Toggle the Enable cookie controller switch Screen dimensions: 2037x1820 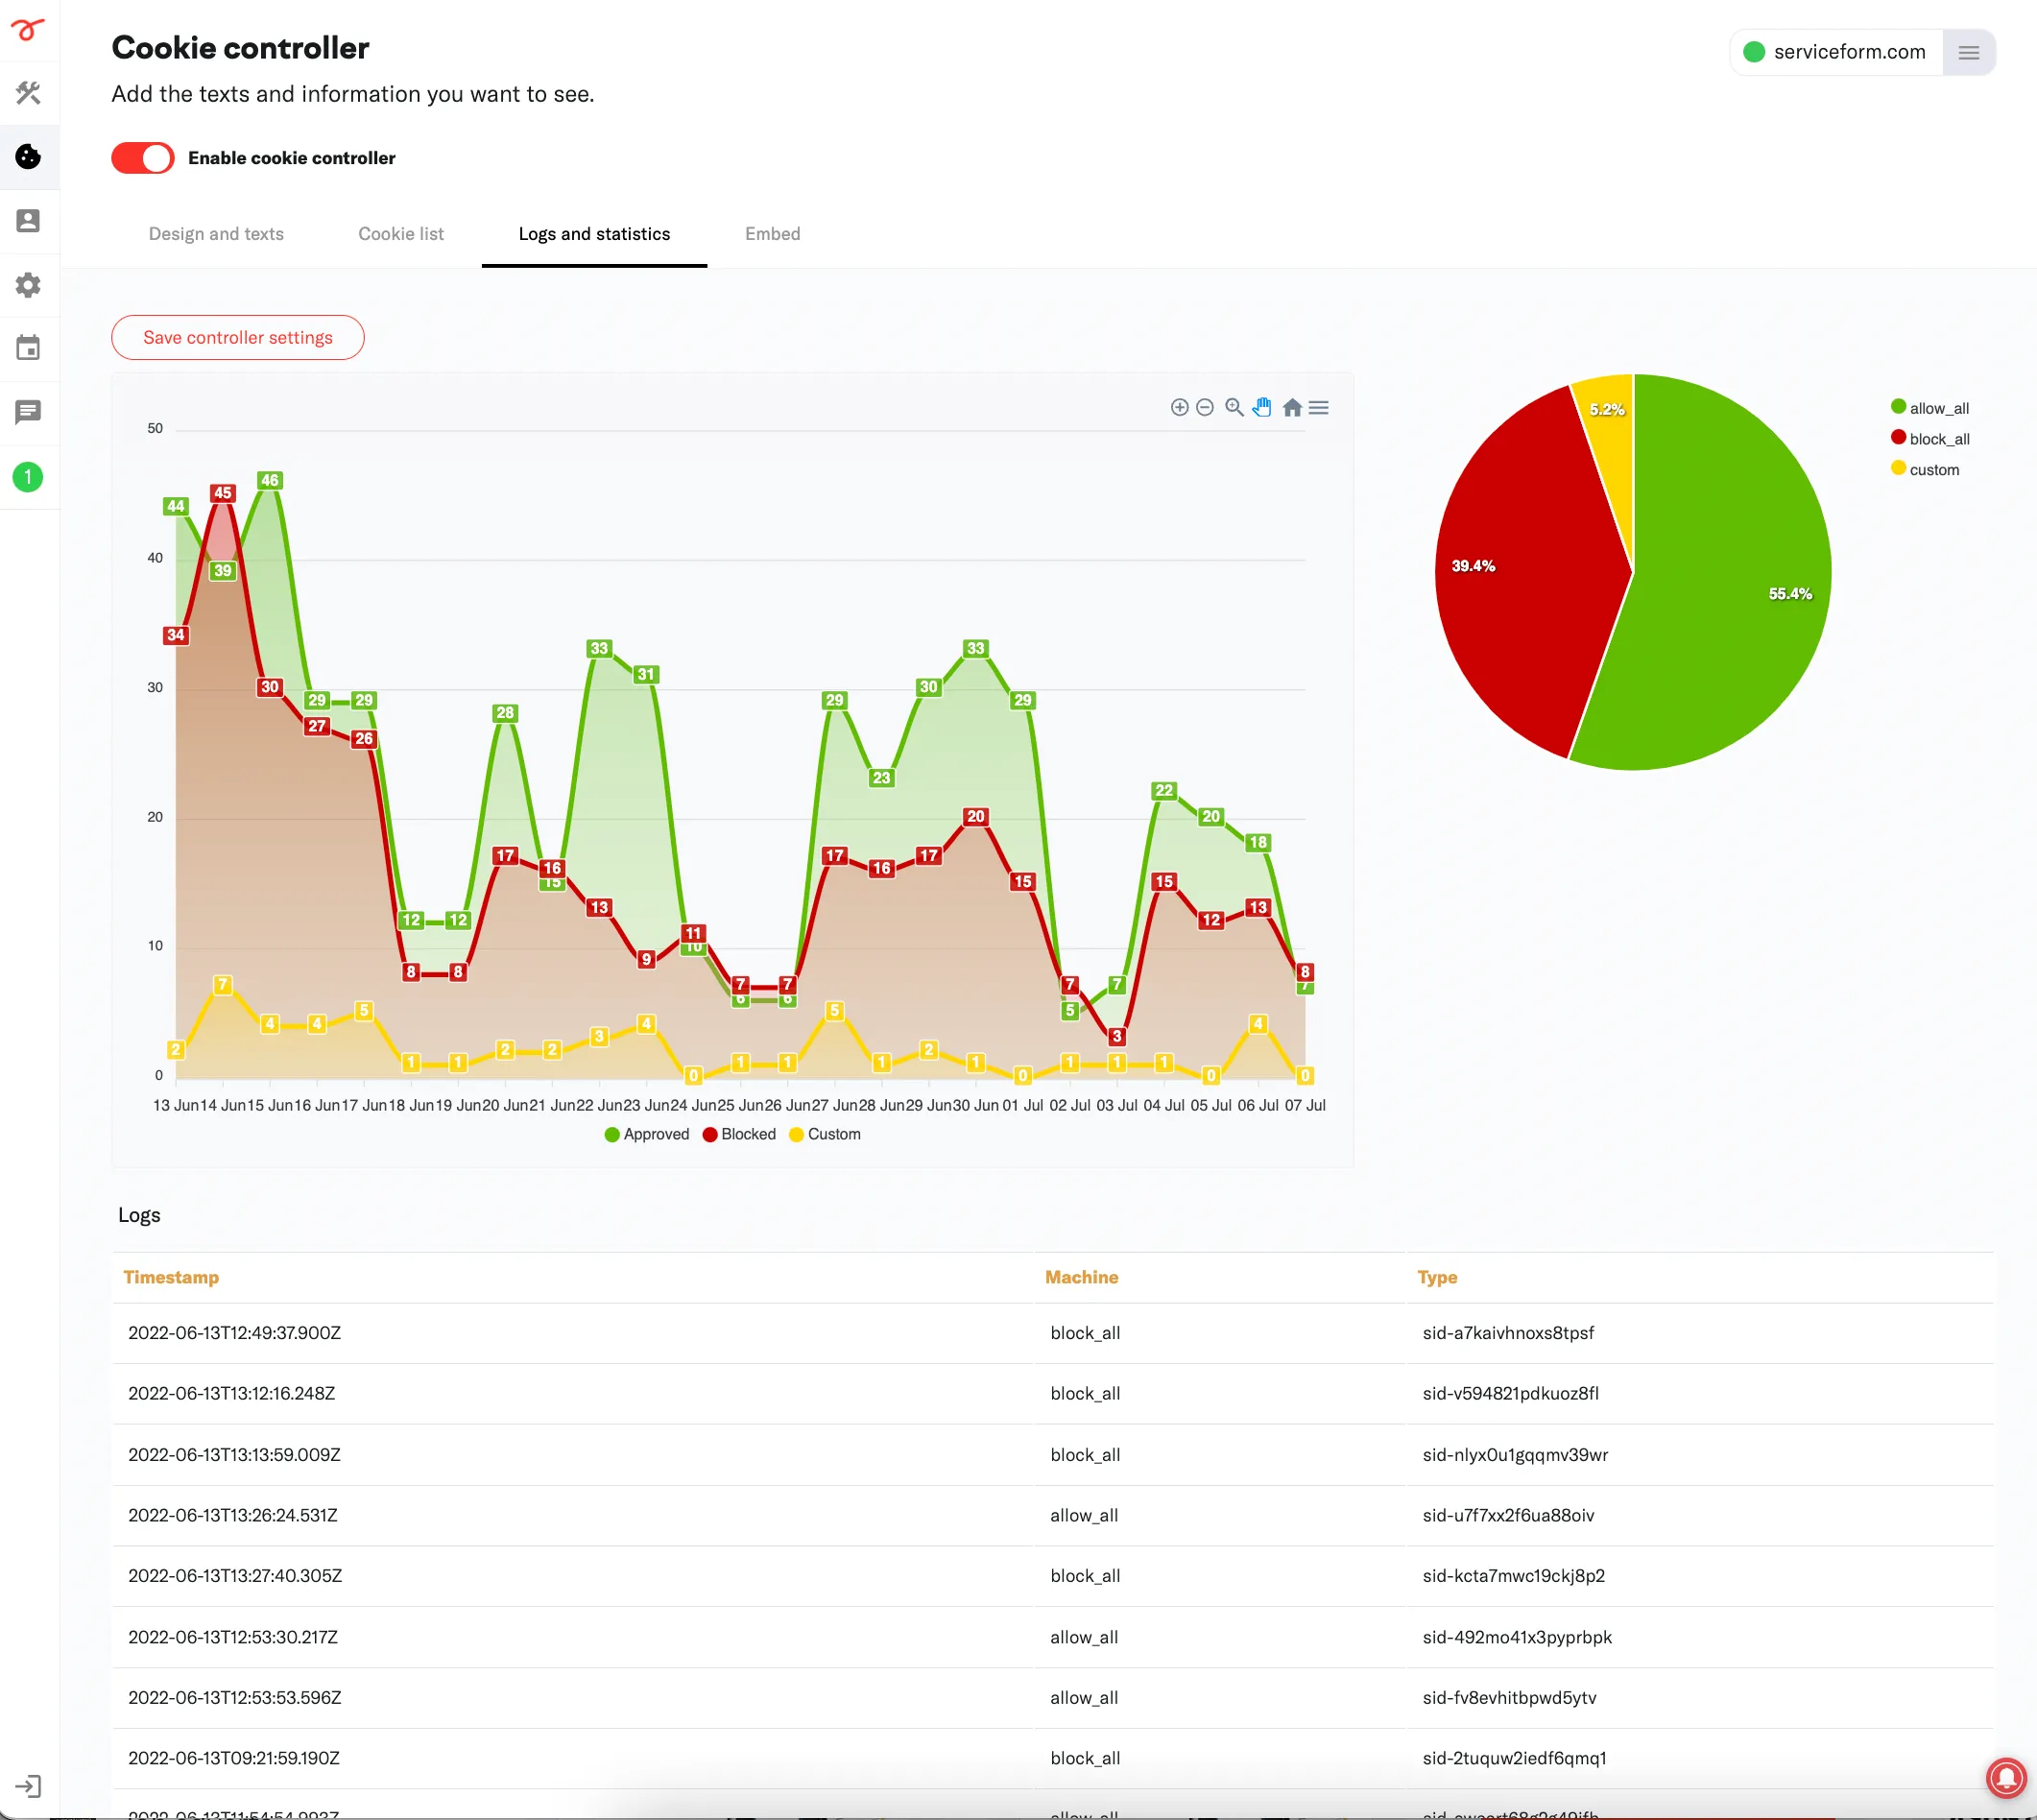(143, 158)
